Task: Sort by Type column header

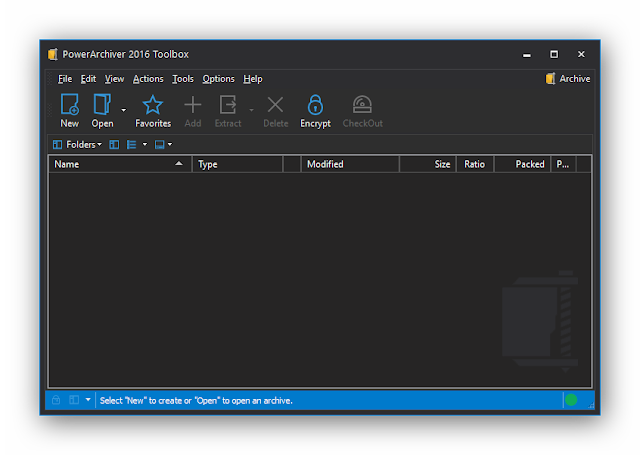Action: [x=238, y=164]
